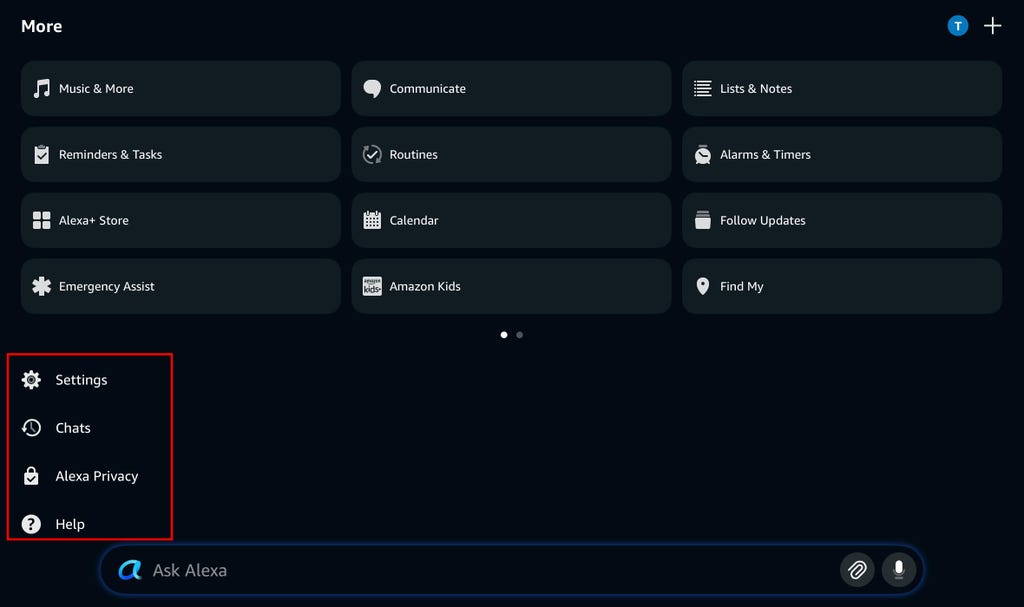Viewport: 1024px width, 607px height.
Task: Click the paperclip attachment icon
Action: click(857, 570)
